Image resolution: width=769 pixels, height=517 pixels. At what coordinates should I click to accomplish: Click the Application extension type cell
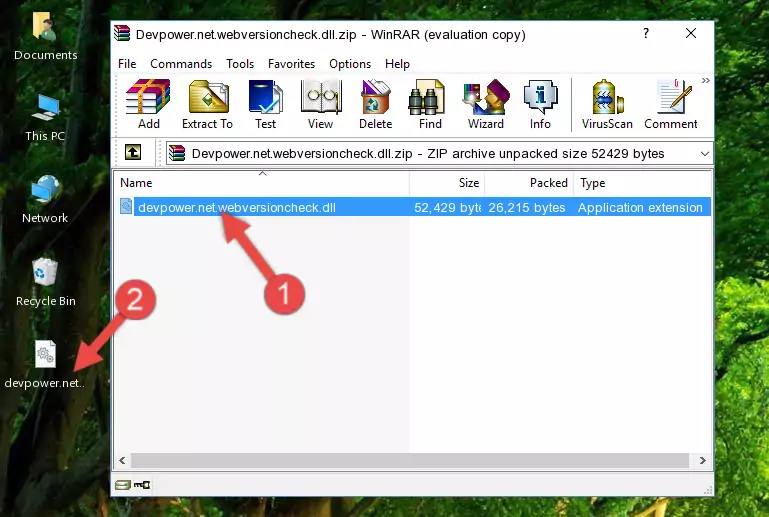point(640,207)
